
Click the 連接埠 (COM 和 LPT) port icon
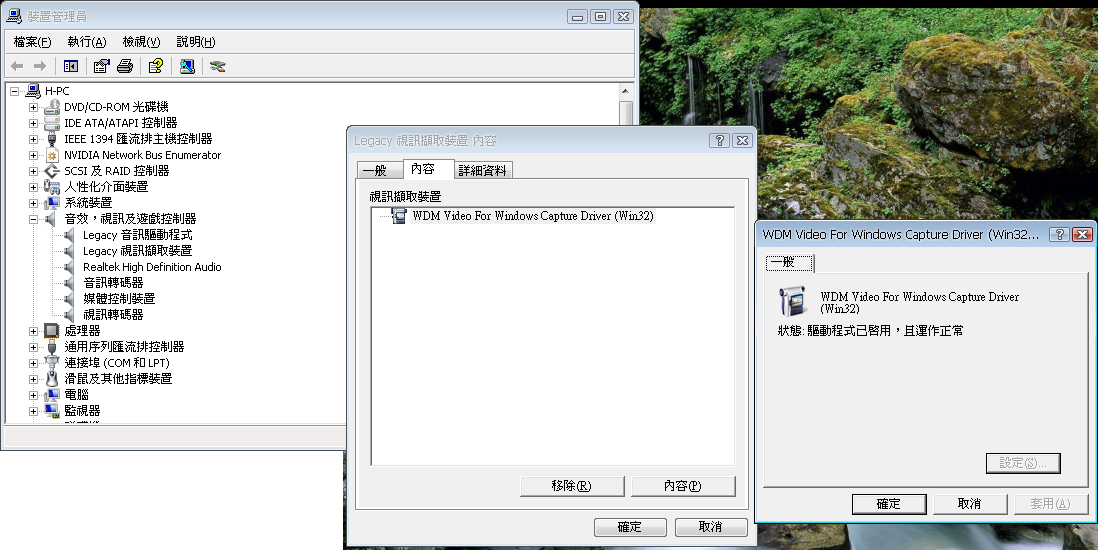(x=52, y=363)
